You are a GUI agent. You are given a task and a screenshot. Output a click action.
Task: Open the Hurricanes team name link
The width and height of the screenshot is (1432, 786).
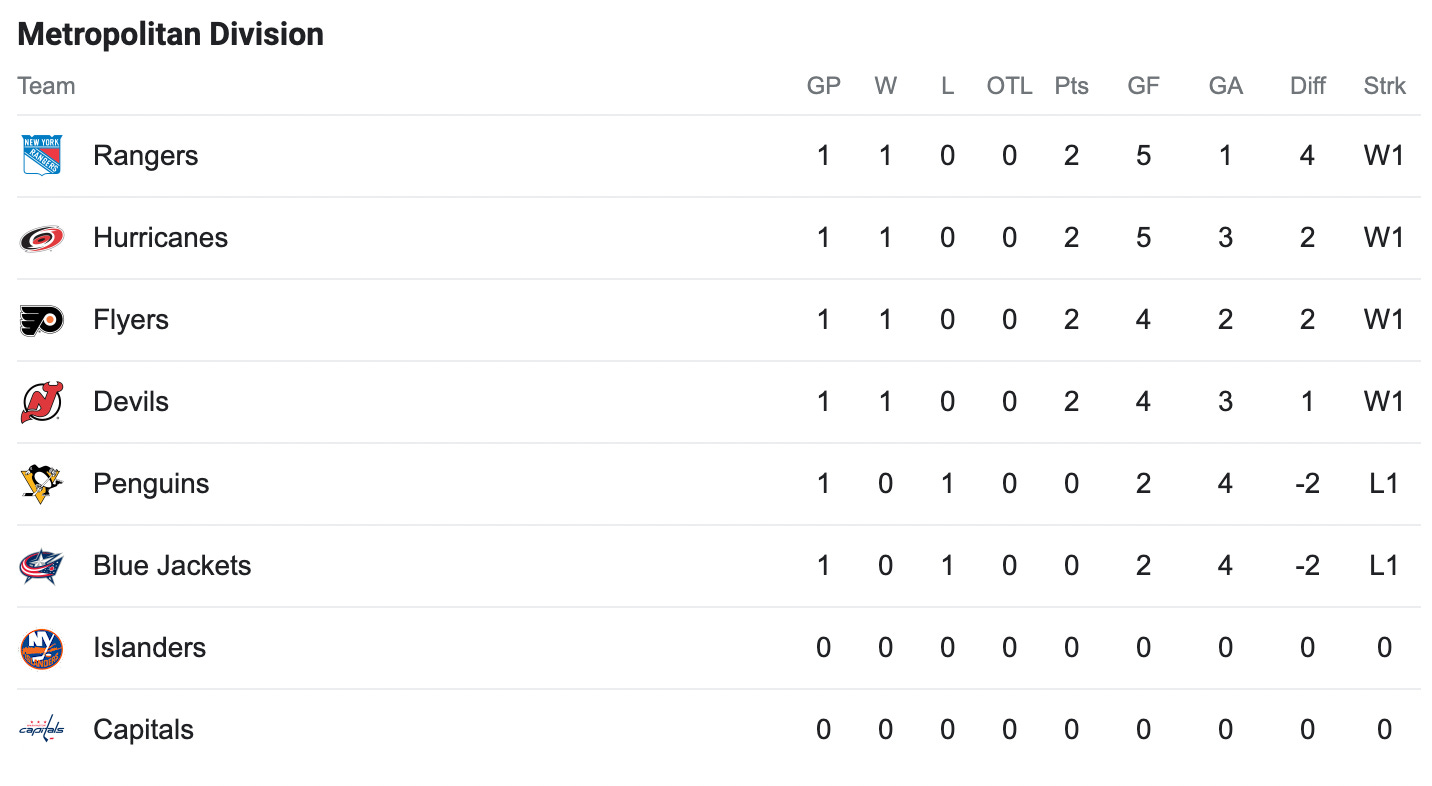160,238
